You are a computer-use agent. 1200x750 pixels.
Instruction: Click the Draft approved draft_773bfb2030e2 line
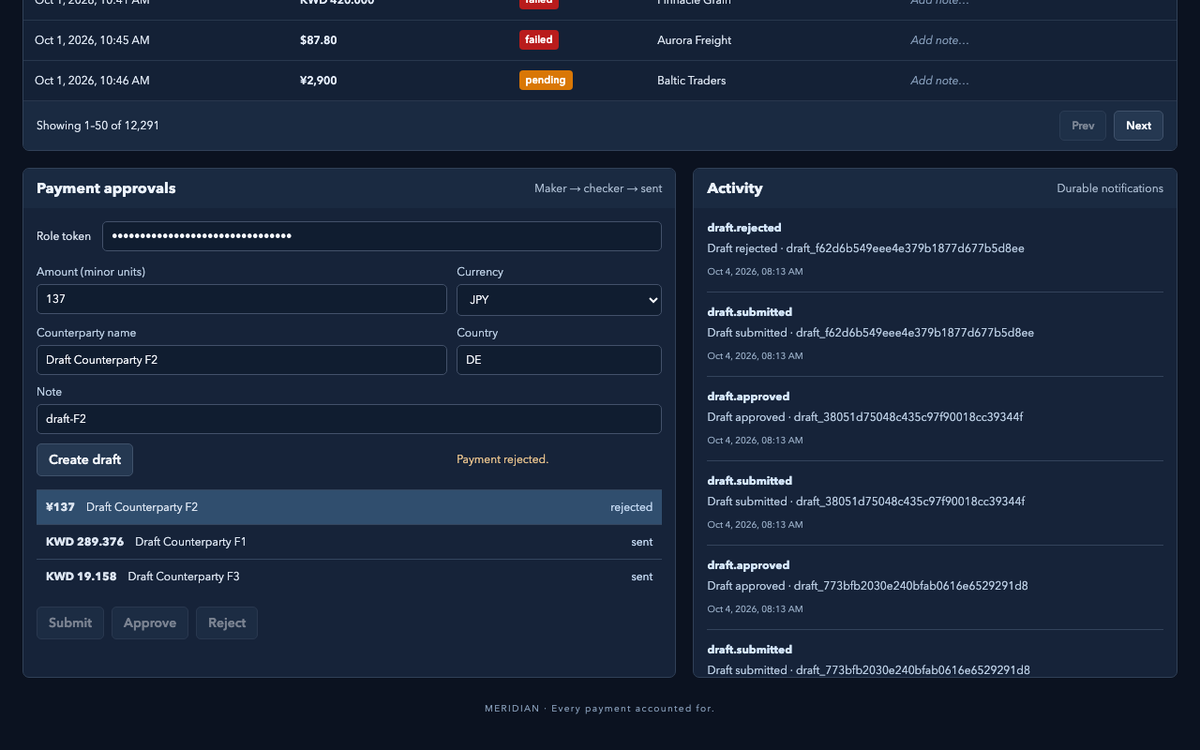click(x=868, y=586)
